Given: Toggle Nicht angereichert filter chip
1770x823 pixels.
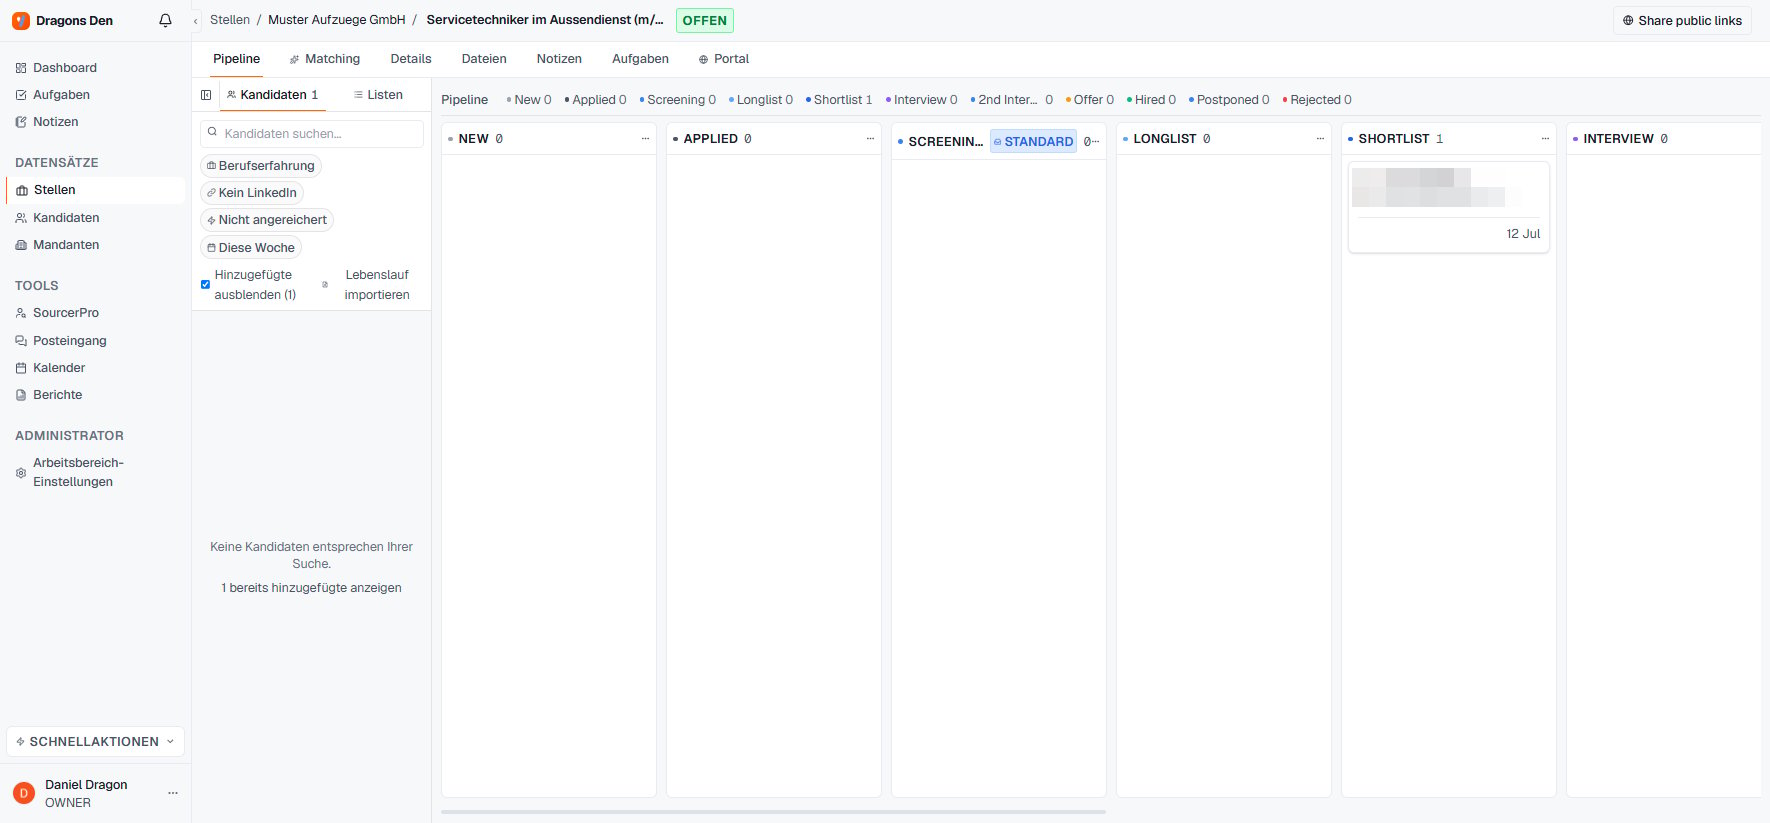Looking at the screenshot, I should pos(267,220).
